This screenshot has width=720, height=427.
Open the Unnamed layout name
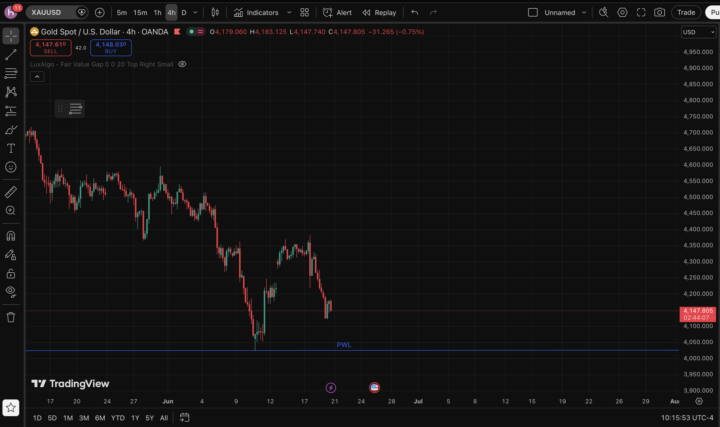tap(559, 12)
